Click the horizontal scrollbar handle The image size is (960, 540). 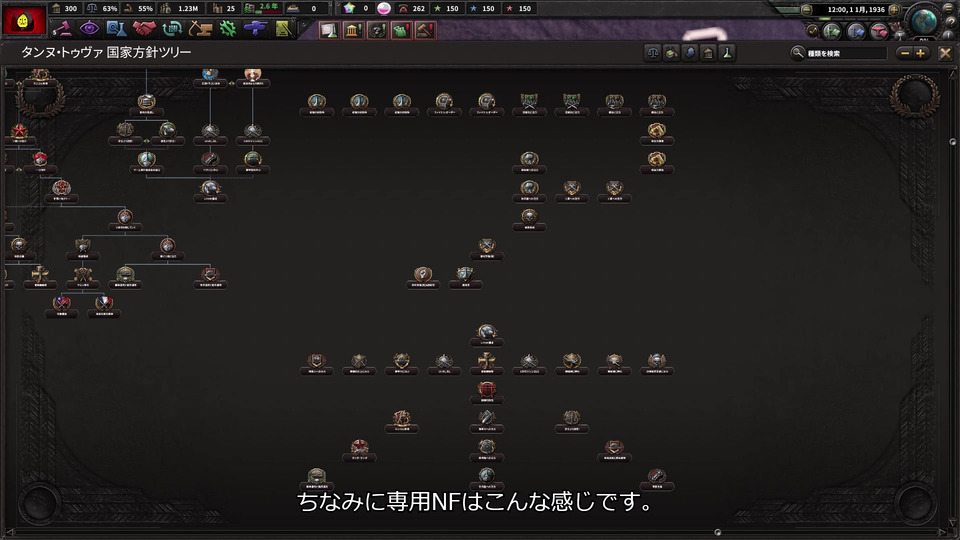click(x=718, y=532)
